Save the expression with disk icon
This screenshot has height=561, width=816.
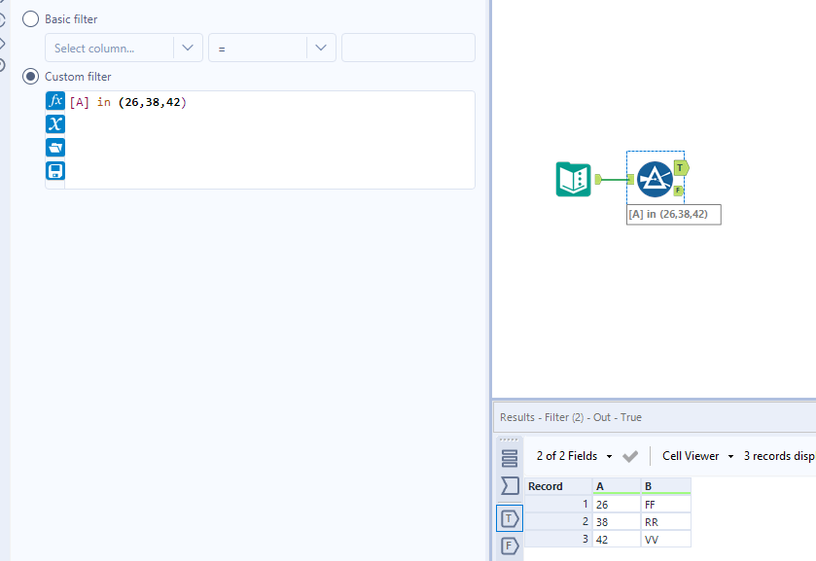(x=55, y=171)
